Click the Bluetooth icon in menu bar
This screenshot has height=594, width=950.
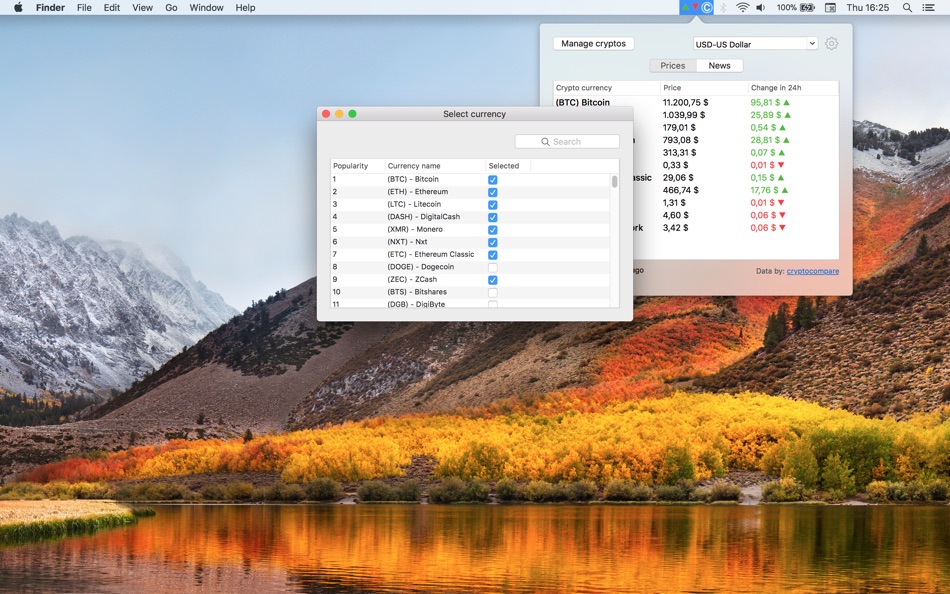click(723, 7)
